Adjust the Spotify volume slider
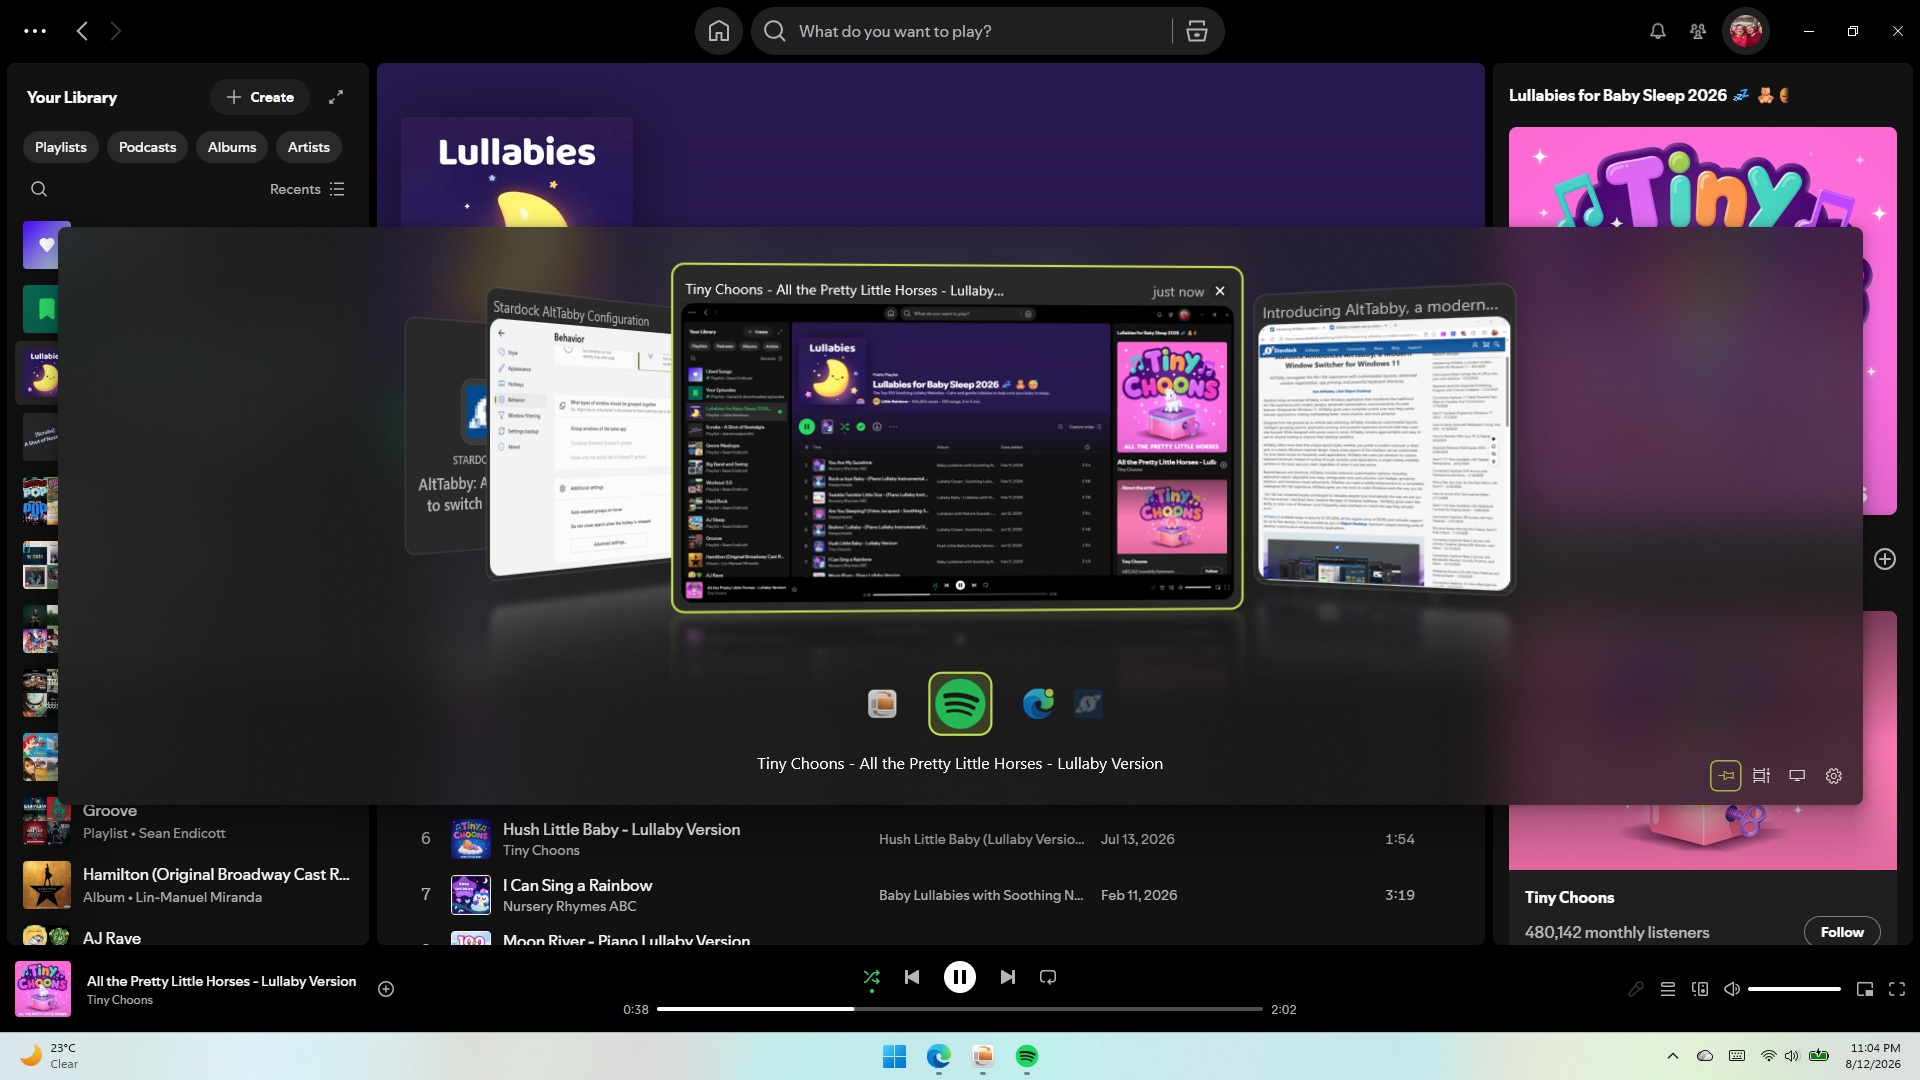 tap(1794, 989)
